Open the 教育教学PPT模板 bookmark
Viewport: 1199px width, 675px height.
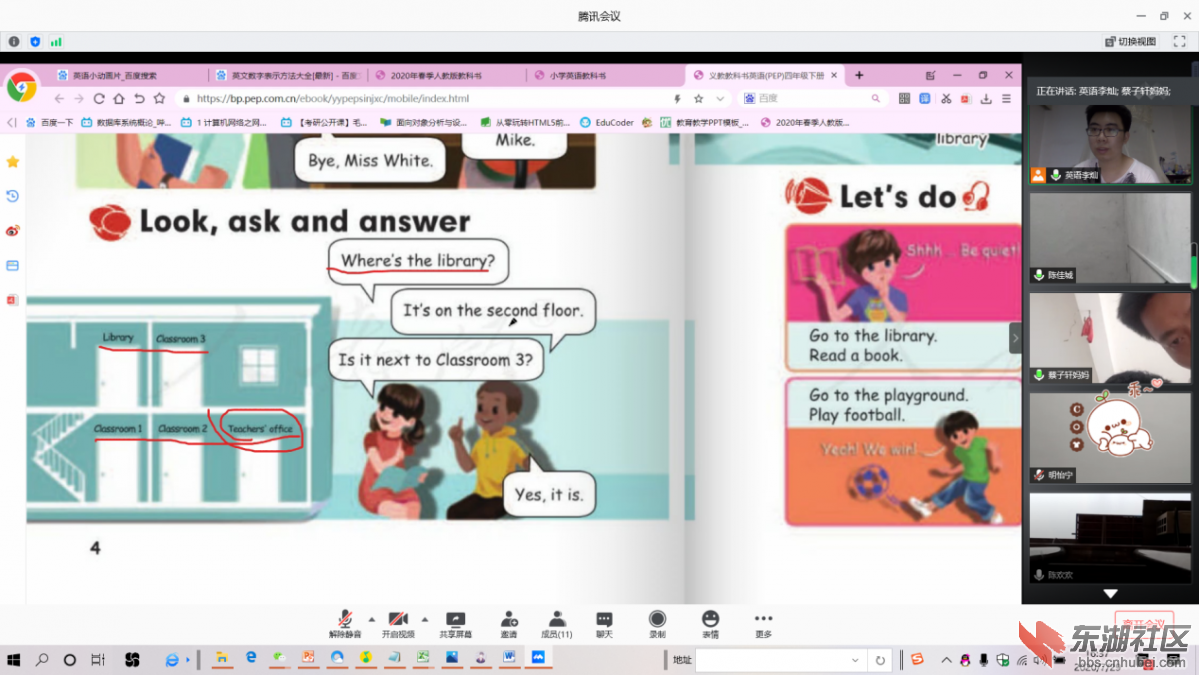(704, 122)
